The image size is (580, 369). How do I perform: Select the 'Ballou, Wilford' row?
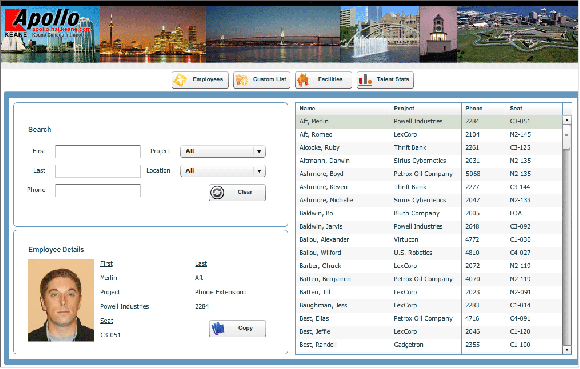(429, 253)
